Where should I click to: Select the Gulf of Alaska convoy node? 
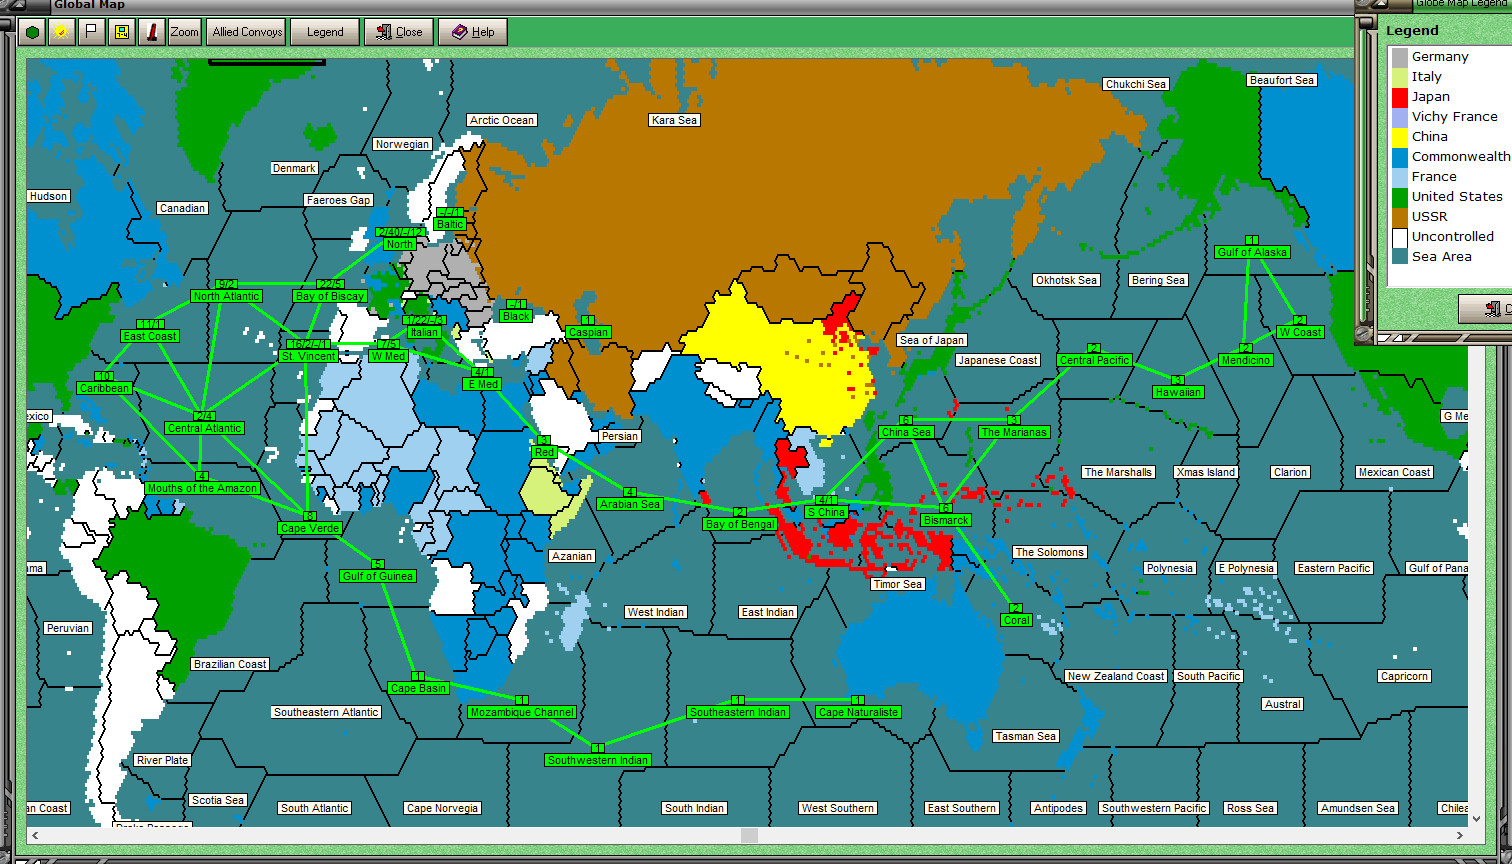(x=1252, y=252)
